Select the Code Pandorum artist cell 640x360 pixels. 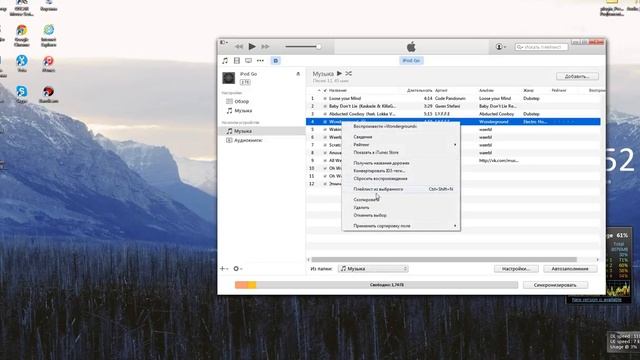(x=450, y=98)
